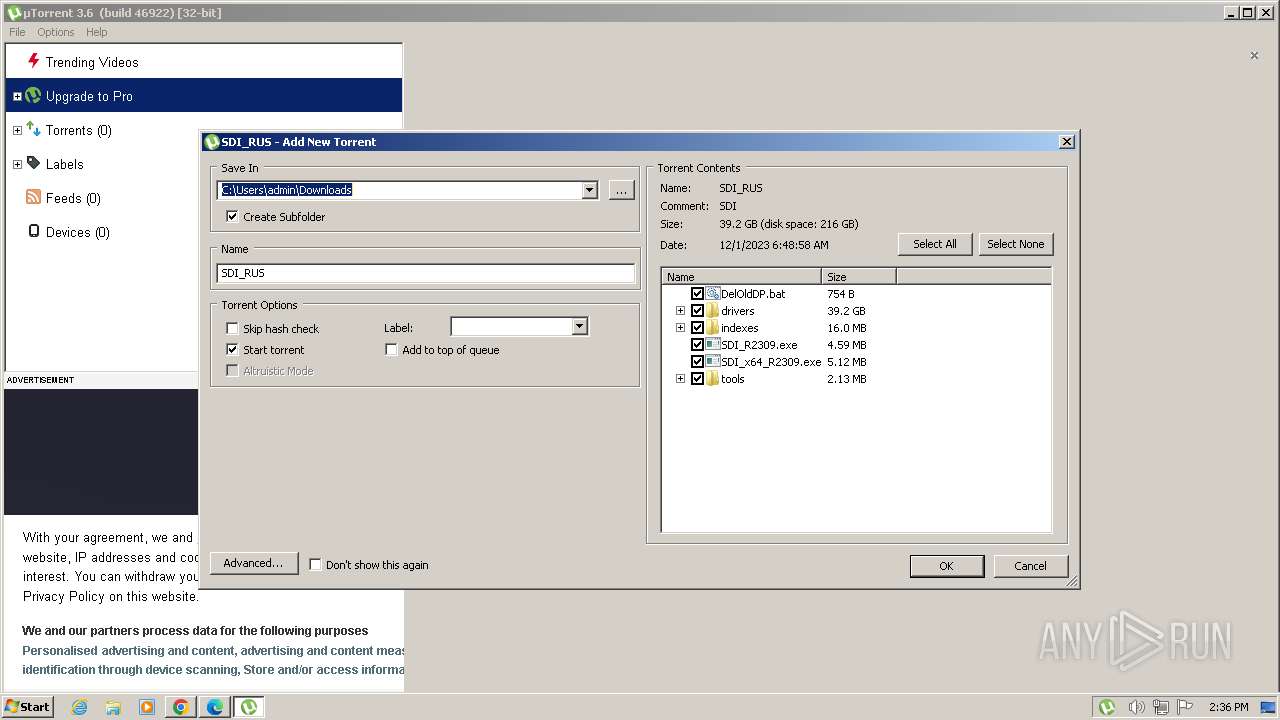Confirm the torrent with OK
This screenshot has width=1280, height=720.
tap(946, 566)
